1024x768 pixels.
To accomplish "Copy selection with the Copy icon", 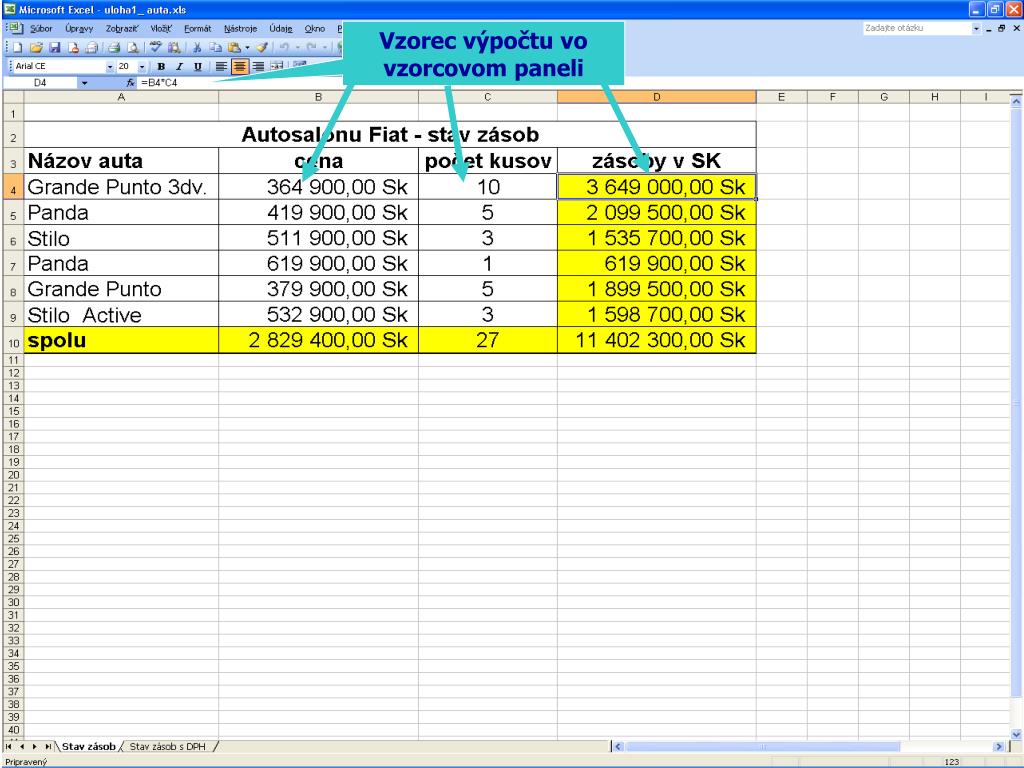I will (x=216, y=48).
